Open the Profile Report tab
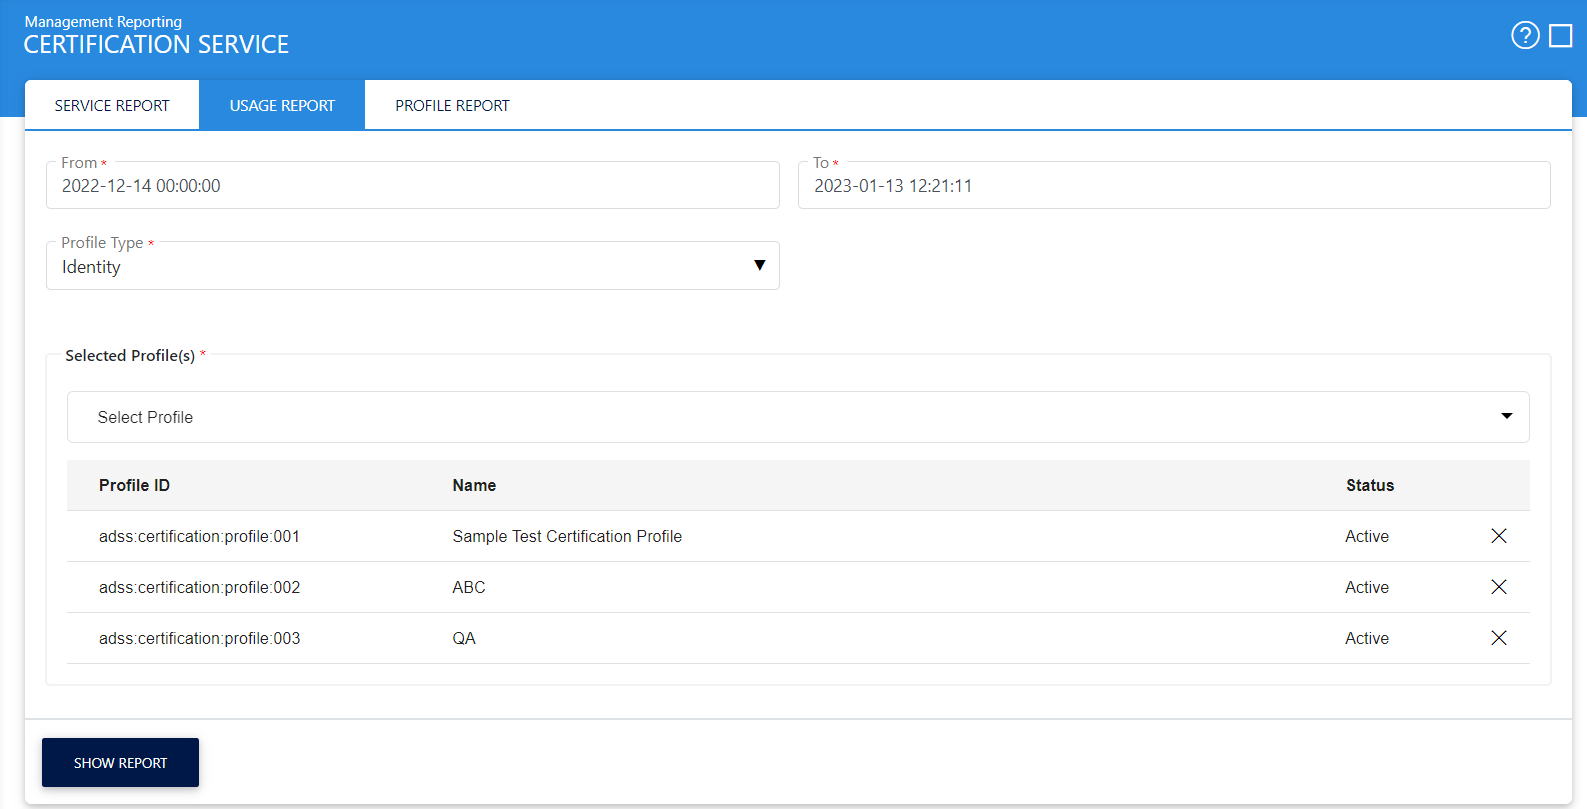The image size is (1587, 809). click(x=452, y=105)
